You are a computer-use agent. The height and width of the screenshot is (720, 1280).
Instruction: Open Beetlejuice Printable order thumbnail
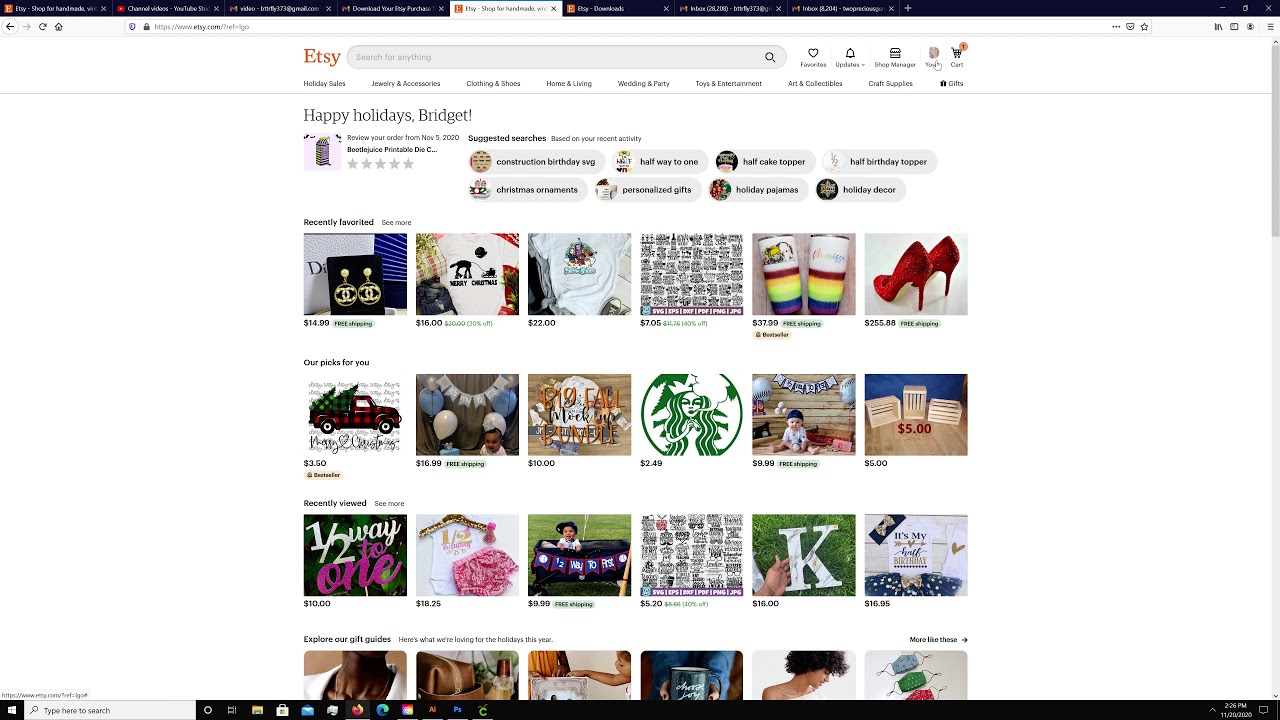click(x=322, y=152)
